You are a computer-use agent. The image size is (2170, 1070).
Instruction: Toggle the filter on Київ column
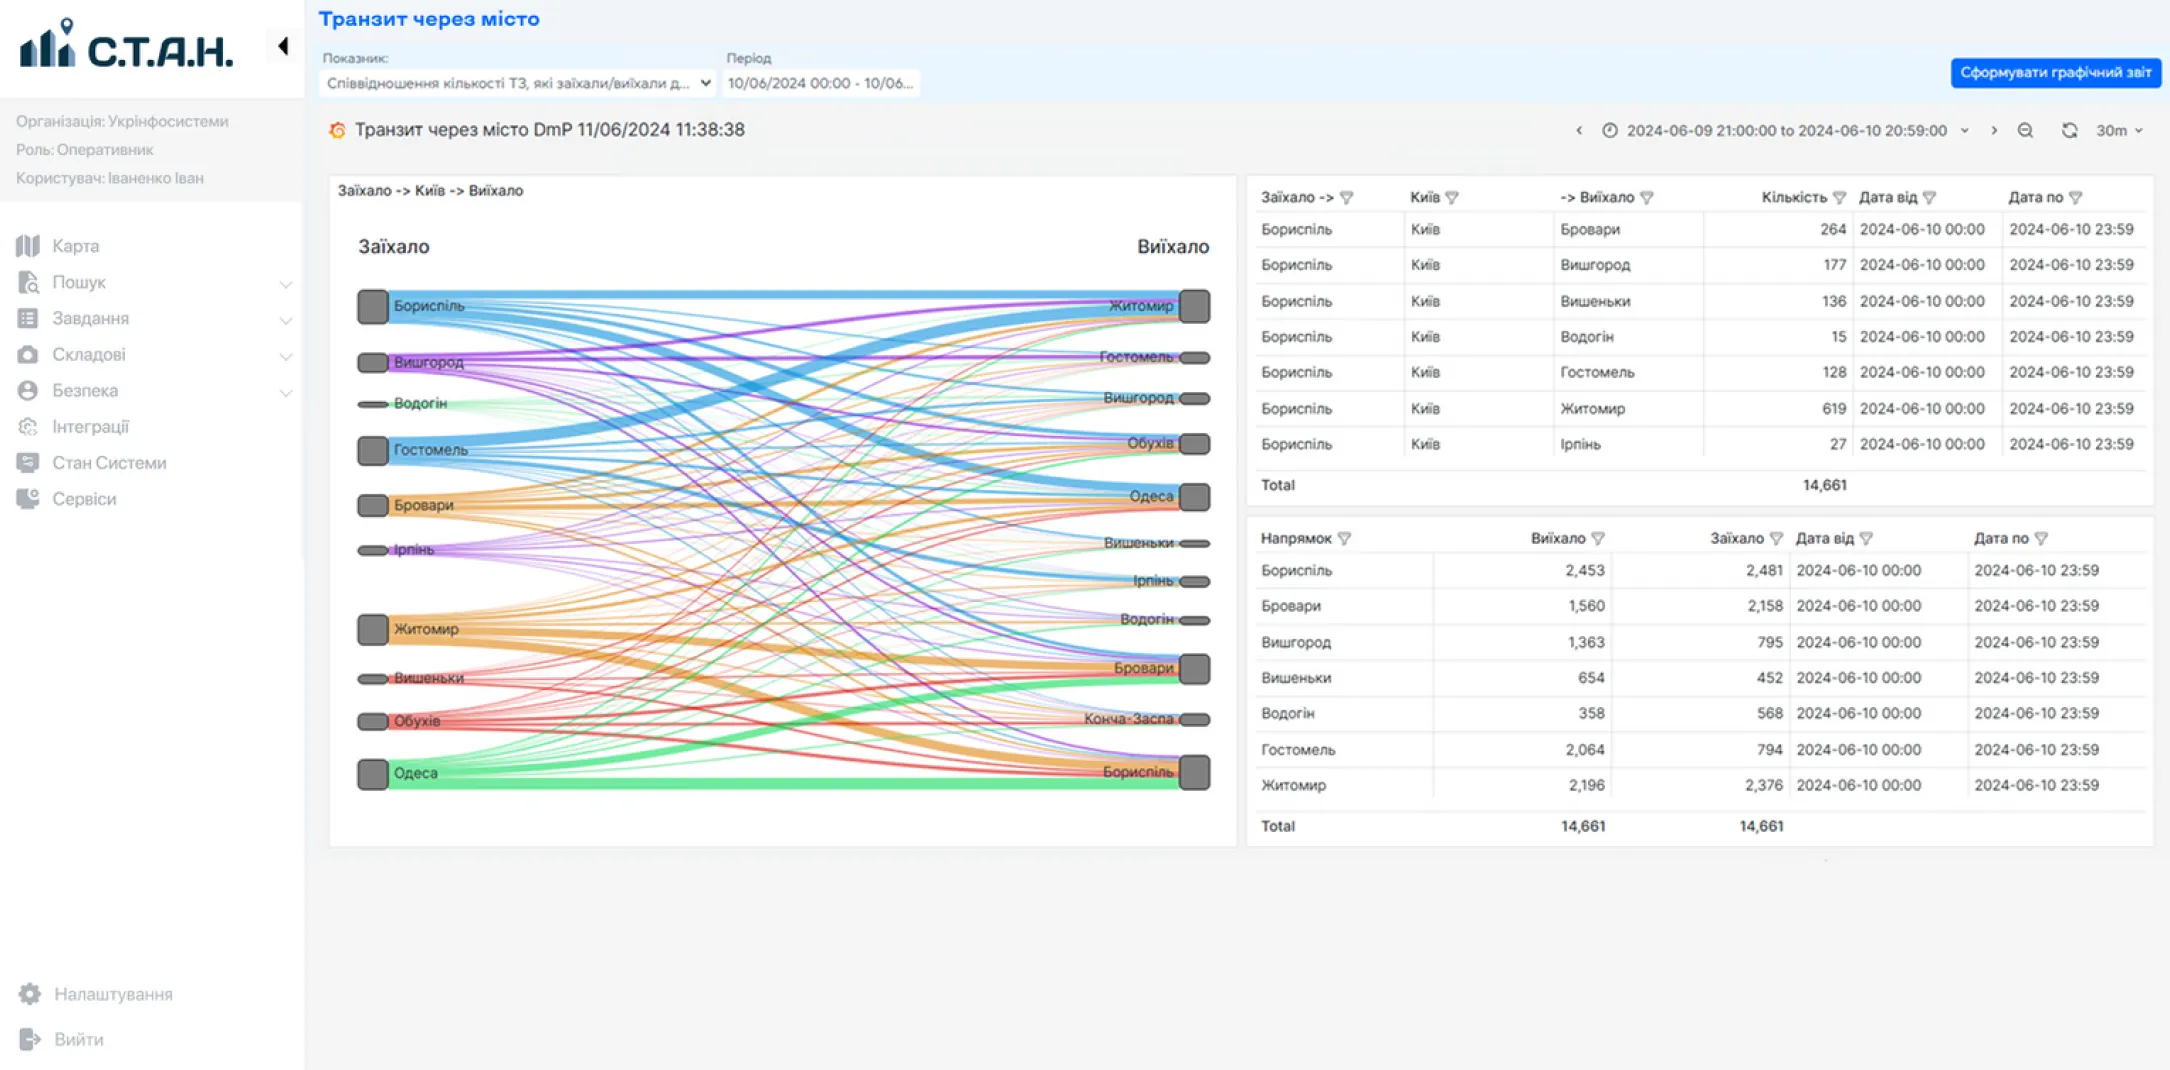point(1452,198)
